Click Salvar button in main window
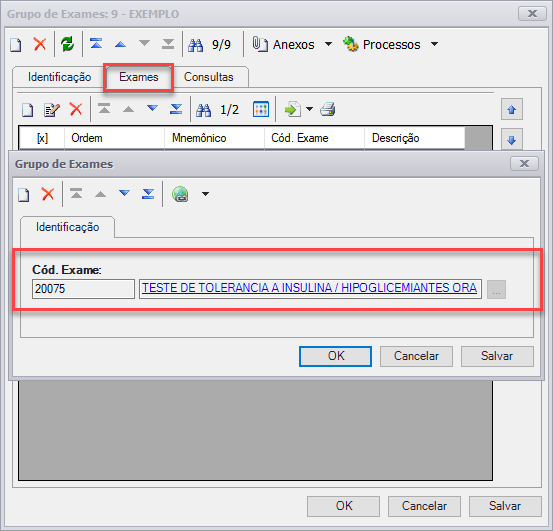 click(505, 506)
